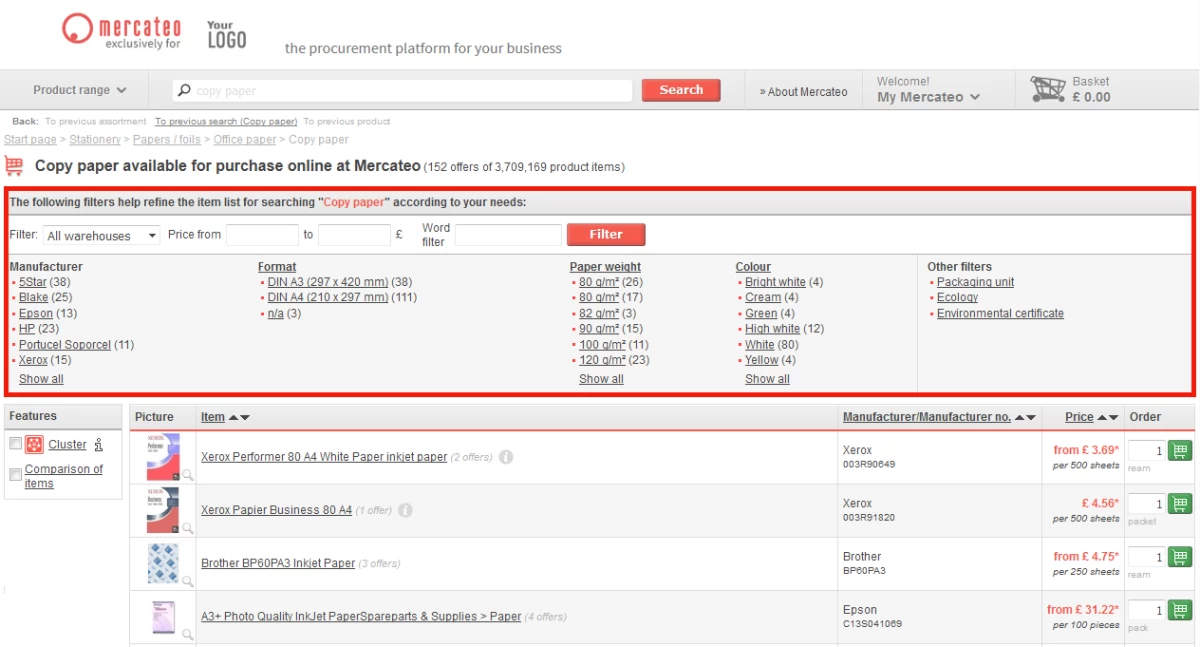The width and height of the screenshot is (1200, 647).
Task: Add Brother BP60PA3 Inkjet Paper to basket
Action: tap(1180, 557)
